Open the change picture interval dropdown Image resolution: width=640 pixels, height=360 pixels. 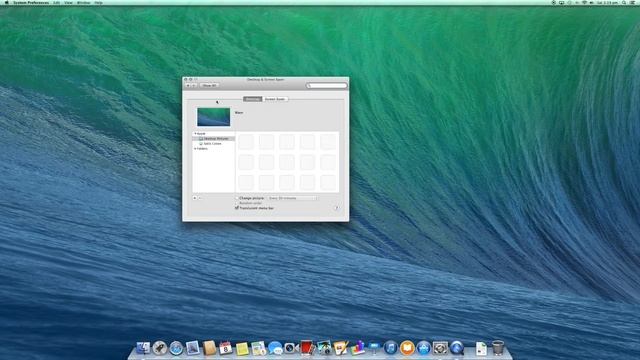(292, 198)
